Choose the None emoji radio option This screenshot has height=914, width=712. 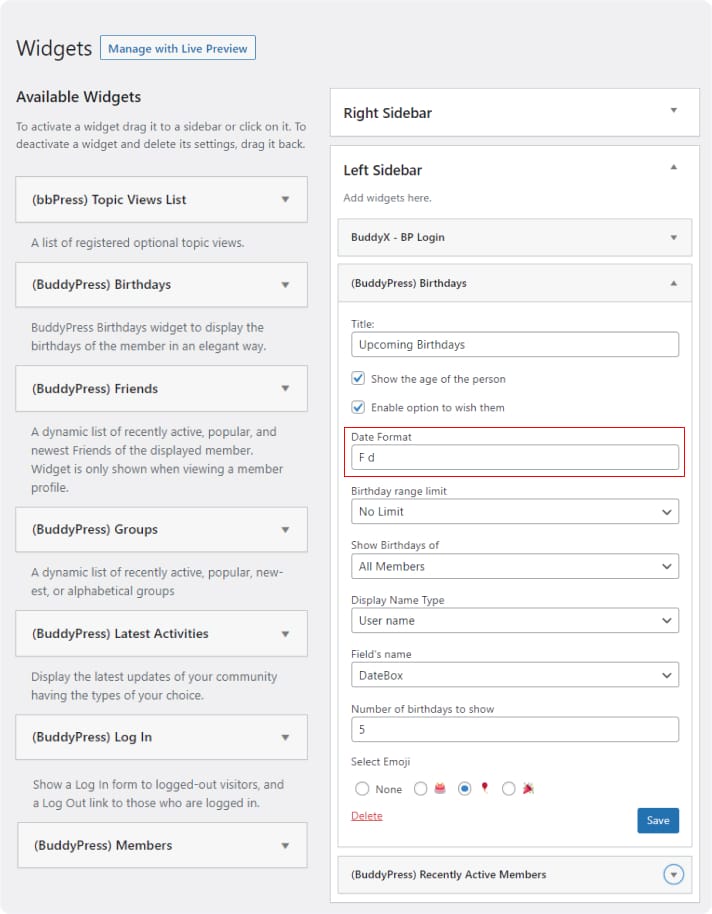pos(362,789)
